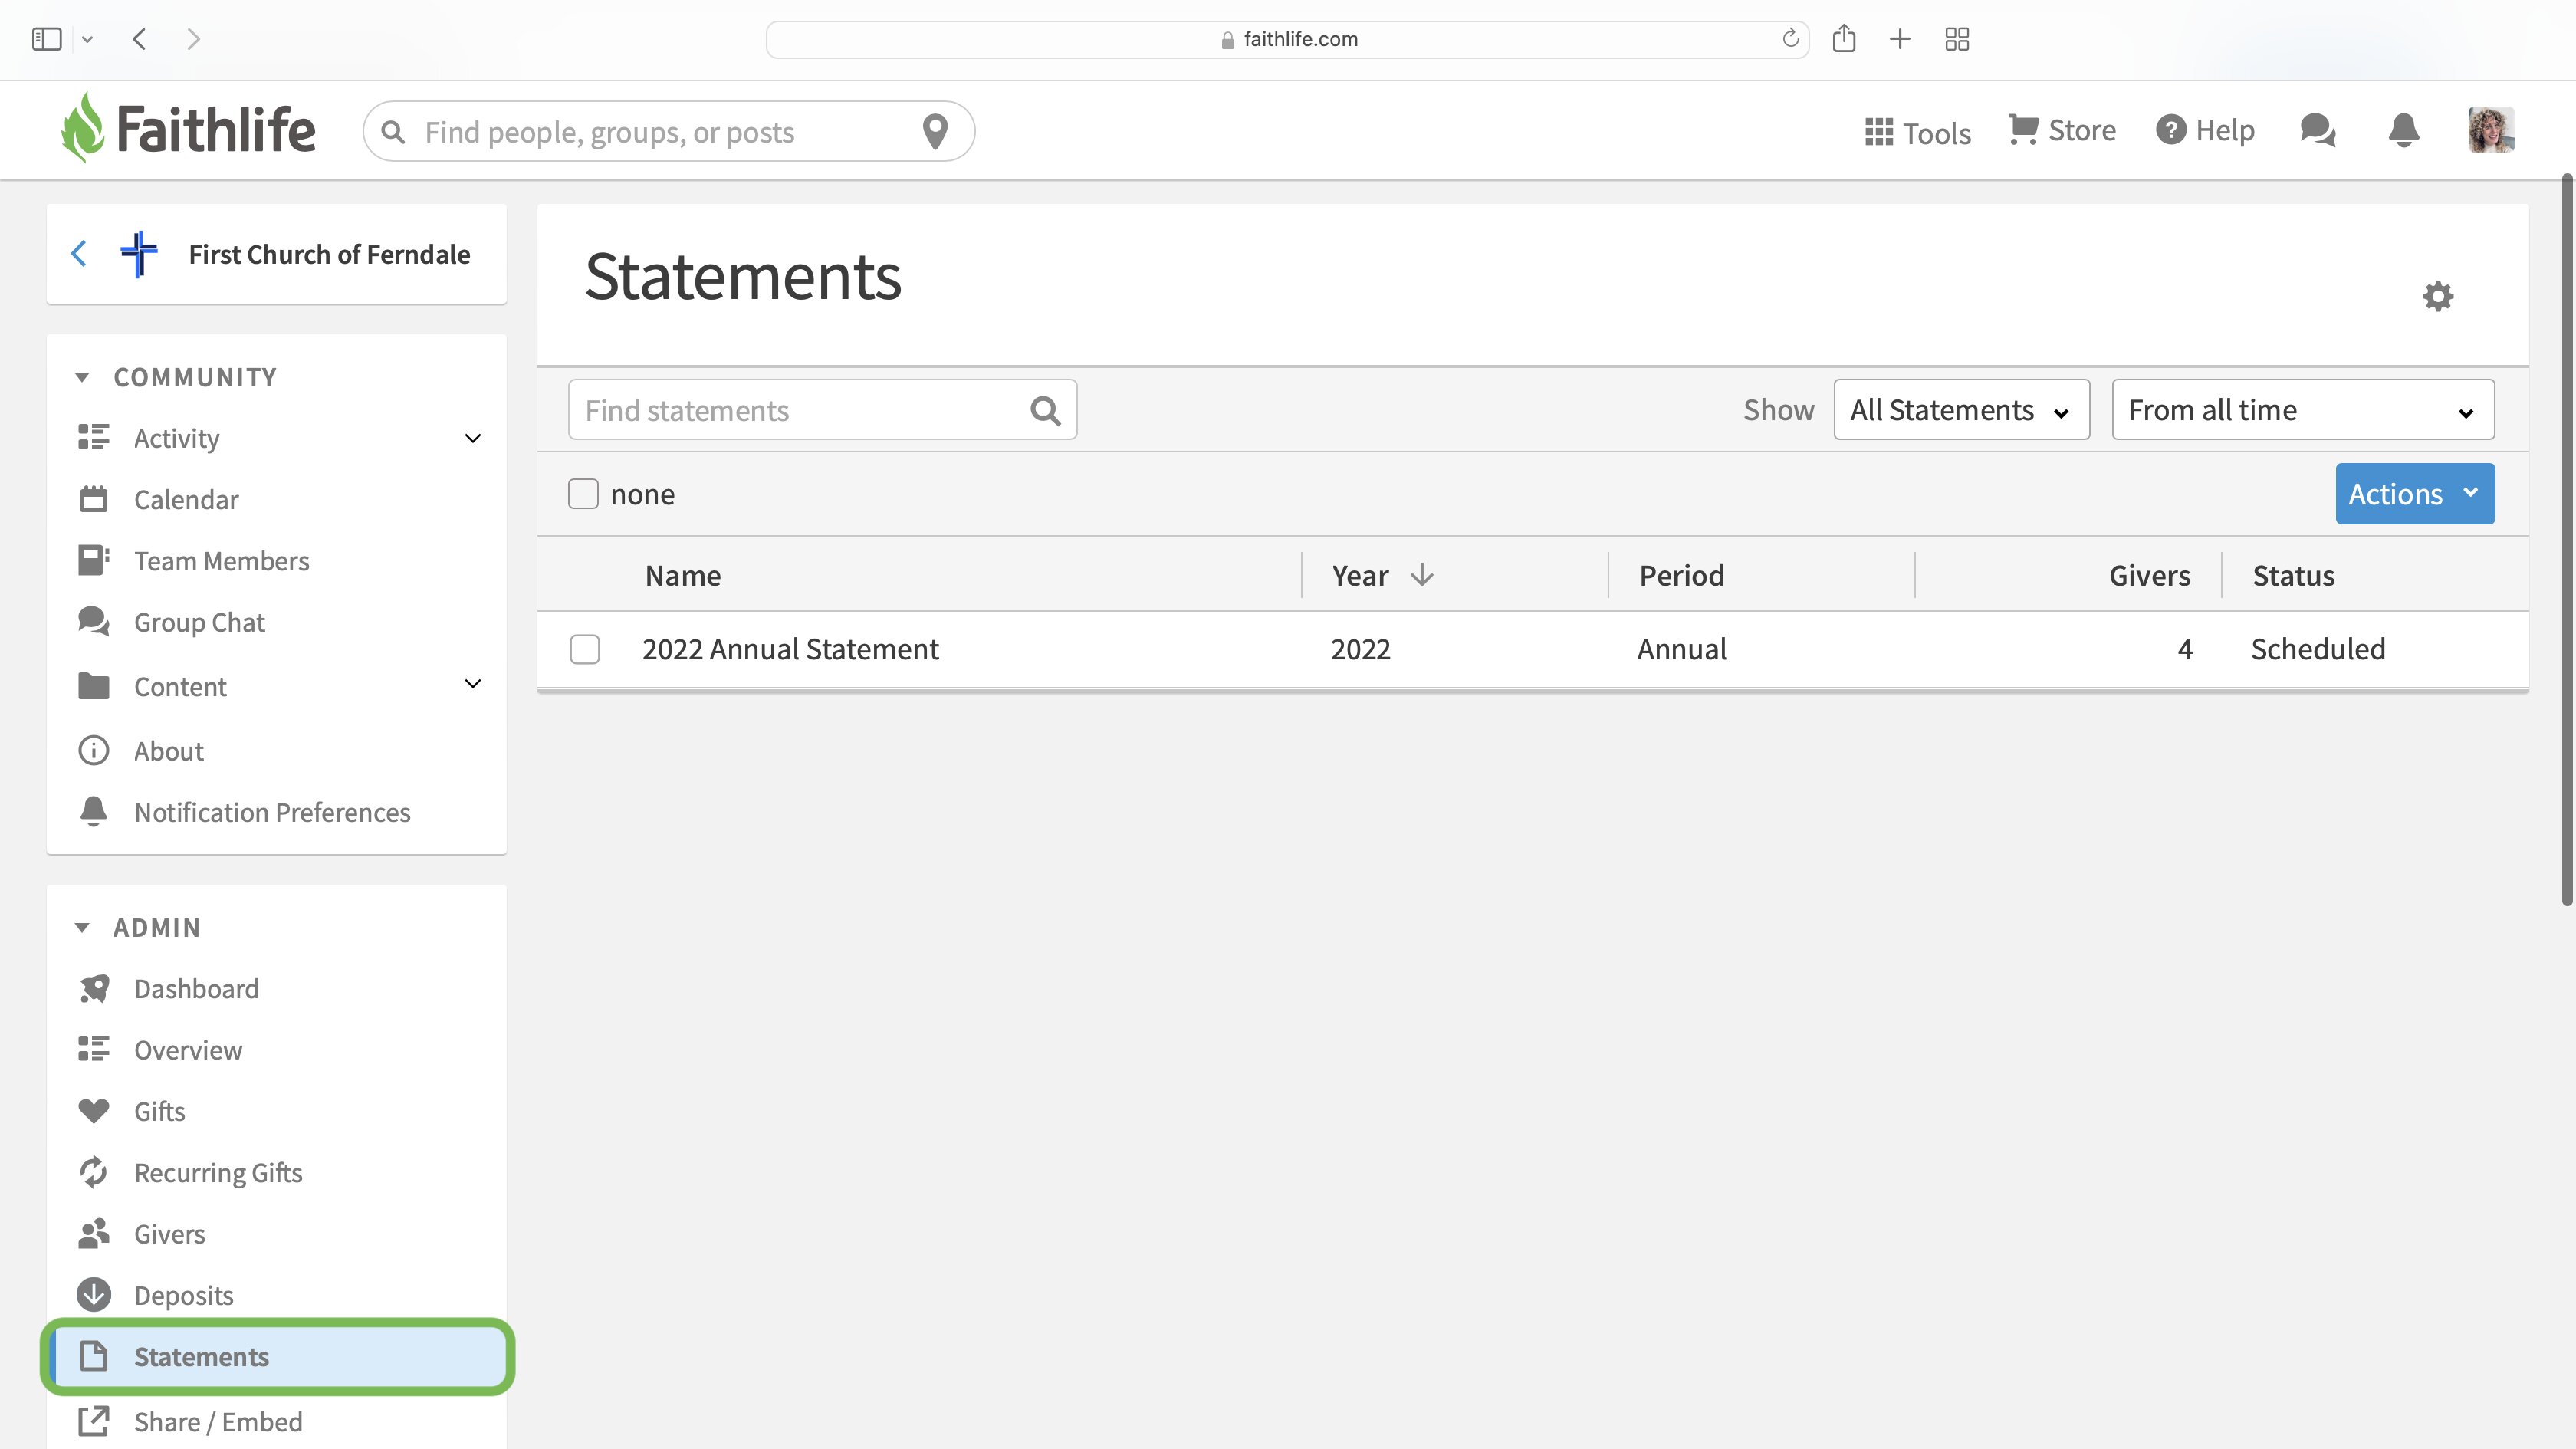
Task: Reload the faithlife.com page
Action: (x=1790, y=38)
